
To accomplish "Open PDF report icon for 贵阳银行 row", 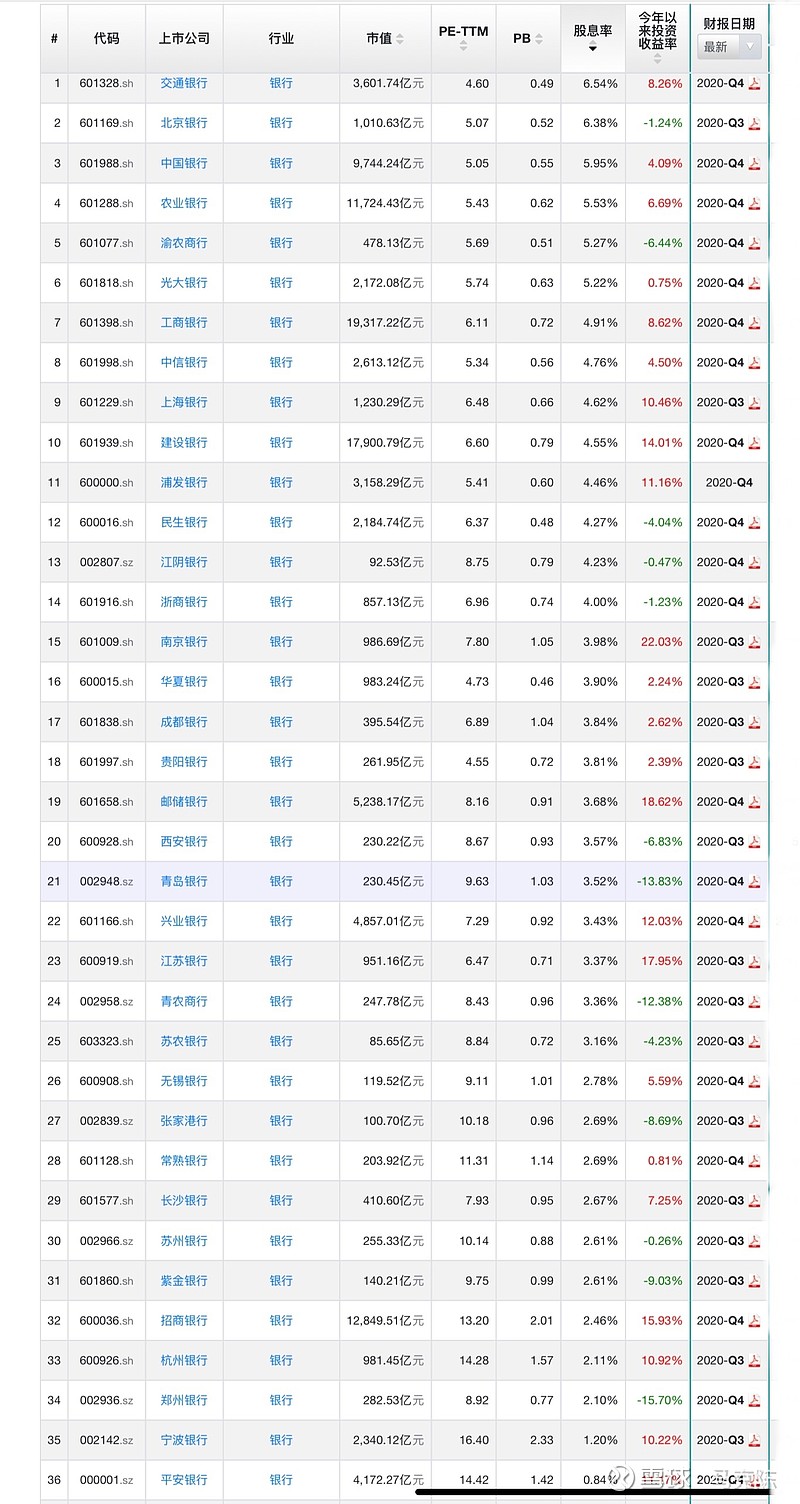I will (x=755, y=763).
